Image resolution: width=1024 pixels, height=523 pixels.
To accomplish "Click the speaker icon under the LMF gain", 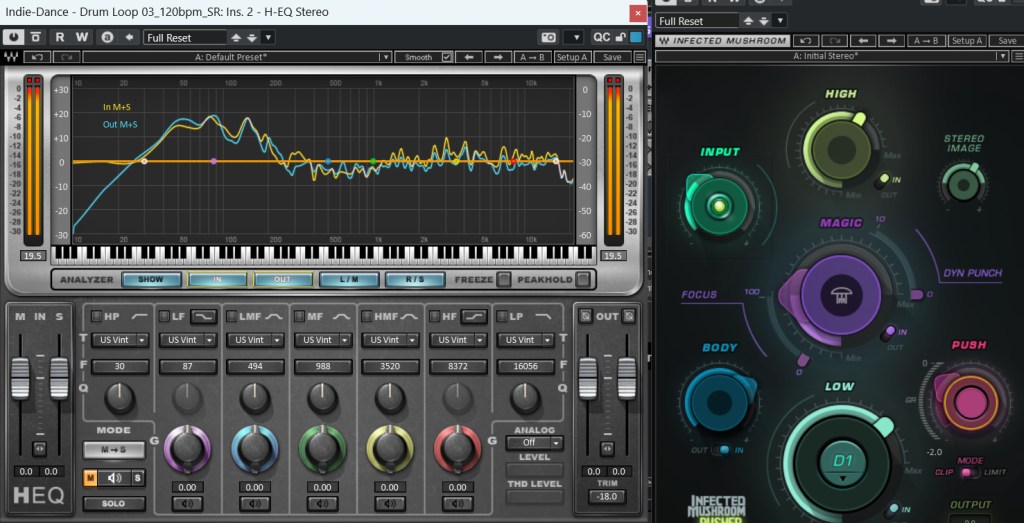I will [254, 503].
